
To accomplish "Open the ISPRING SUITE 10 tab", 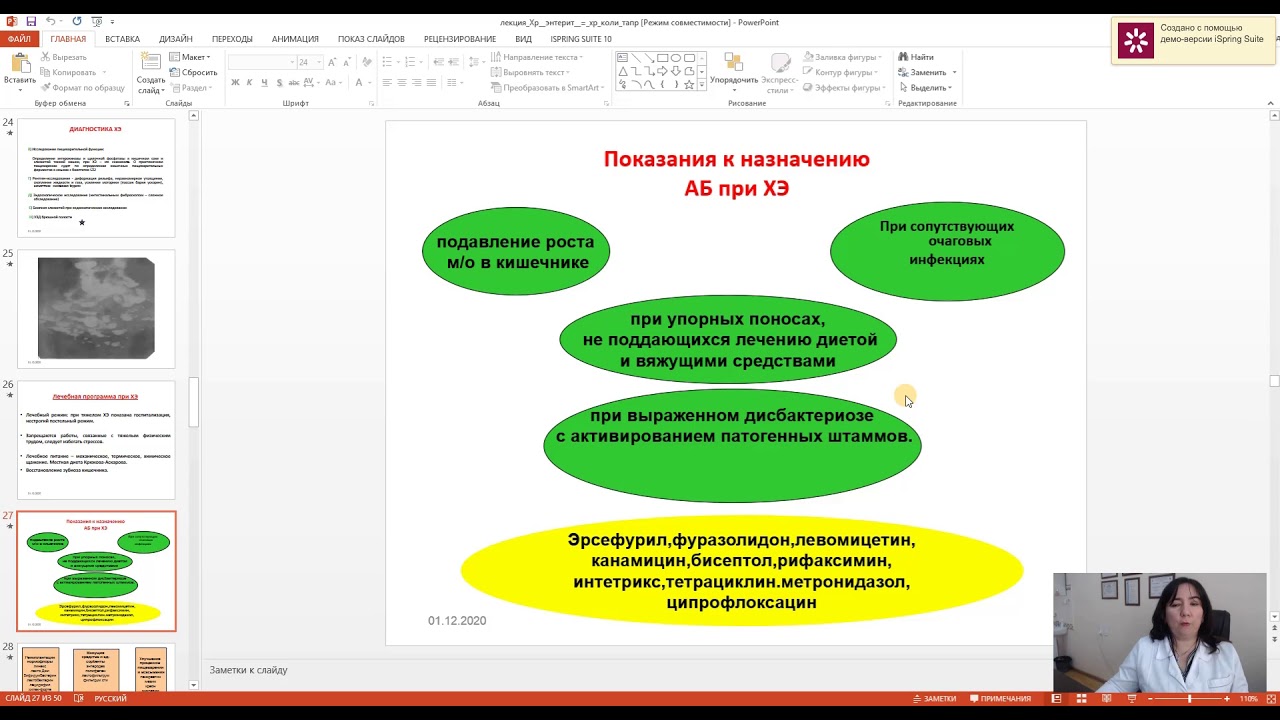I will coord(581,39).
